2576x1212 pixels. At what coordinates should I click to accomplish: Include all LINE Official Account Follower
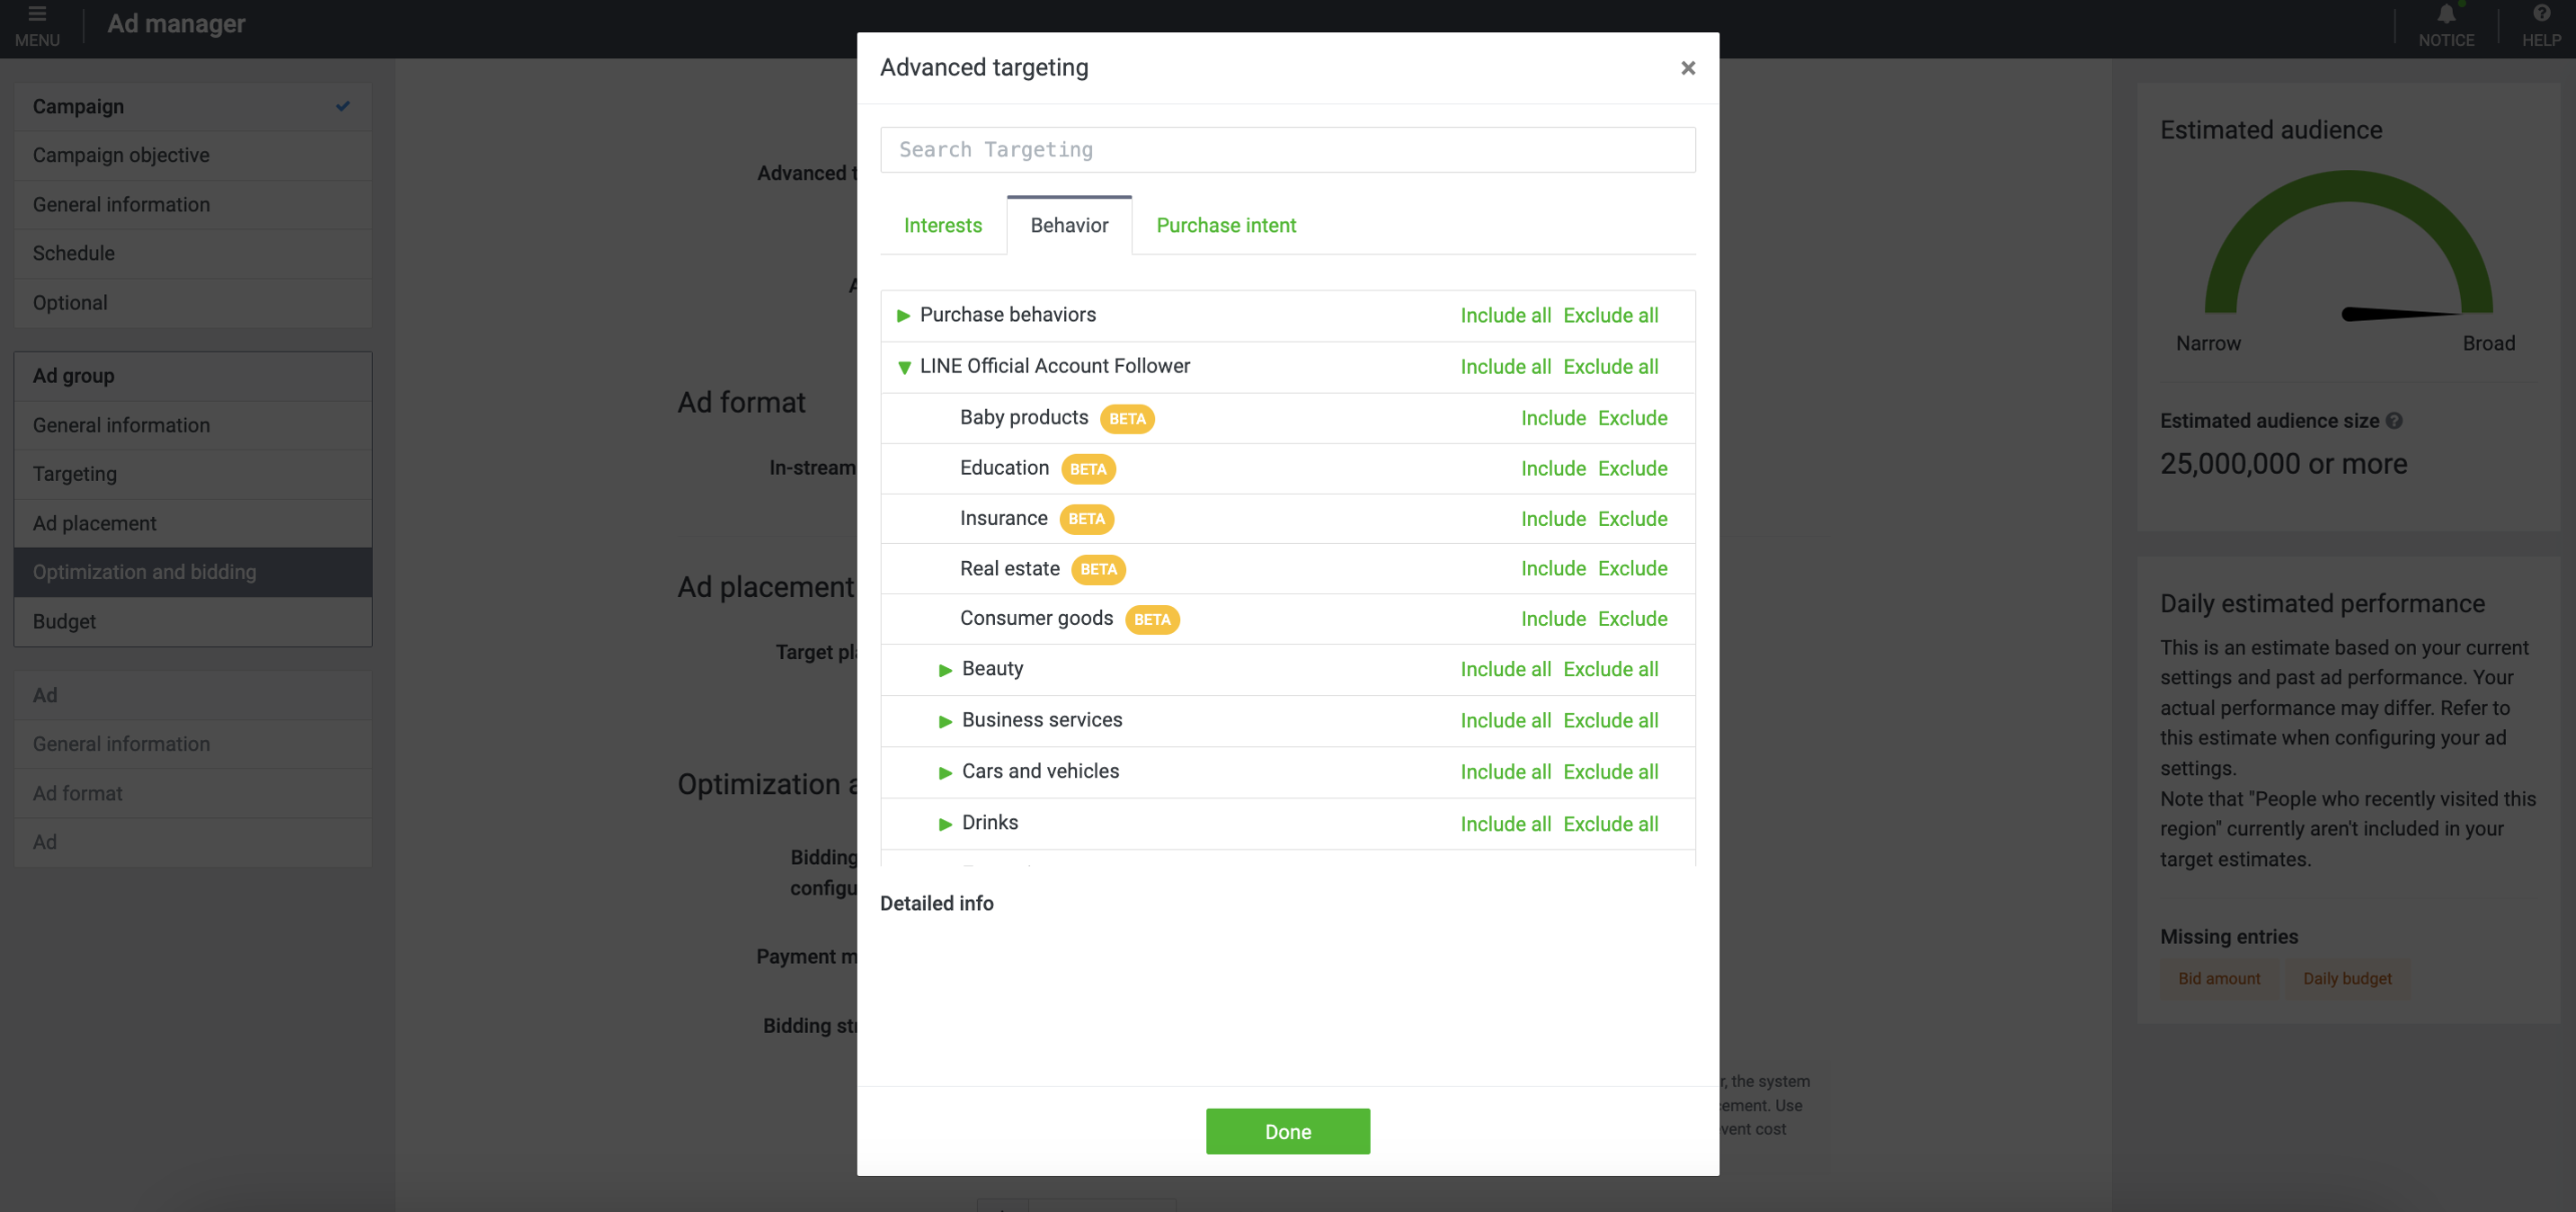click(1505, 367)
